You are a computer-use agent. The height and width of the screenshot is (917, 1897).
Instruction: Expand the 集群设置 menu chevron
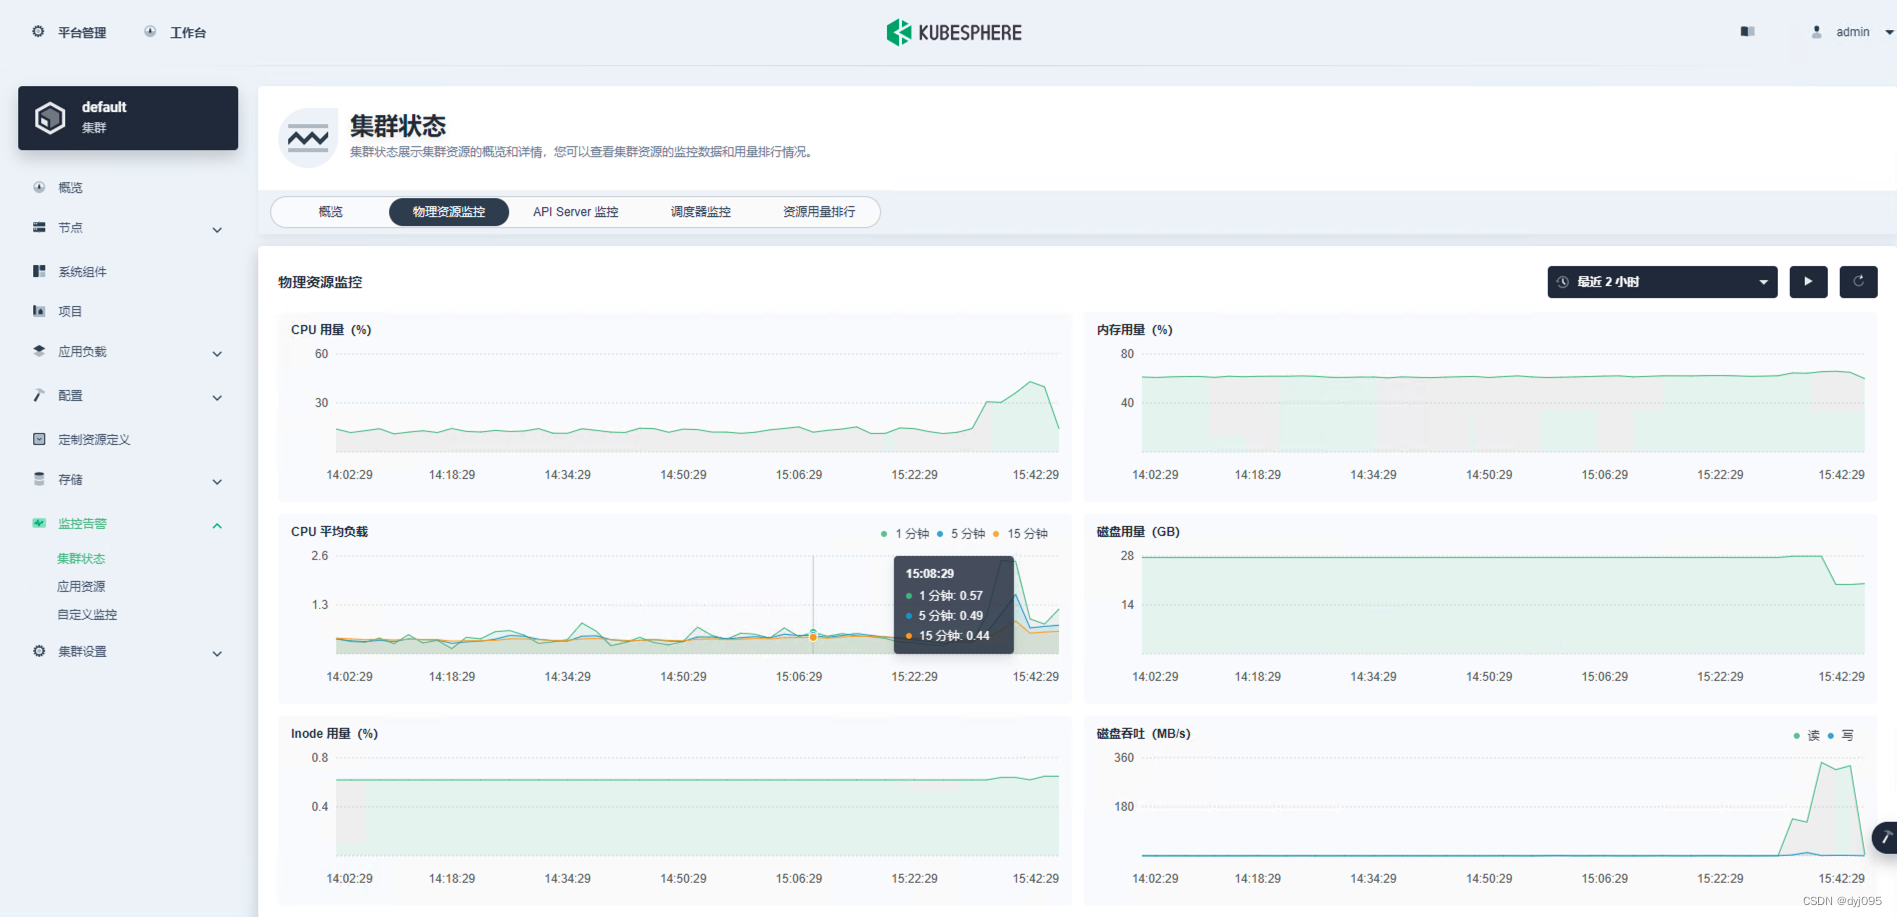point(217,654)
